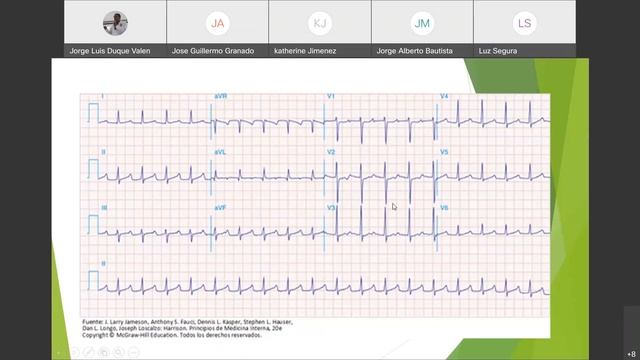Click the V4 lead label
Screen dimensions: 640x360
point(444,96)
